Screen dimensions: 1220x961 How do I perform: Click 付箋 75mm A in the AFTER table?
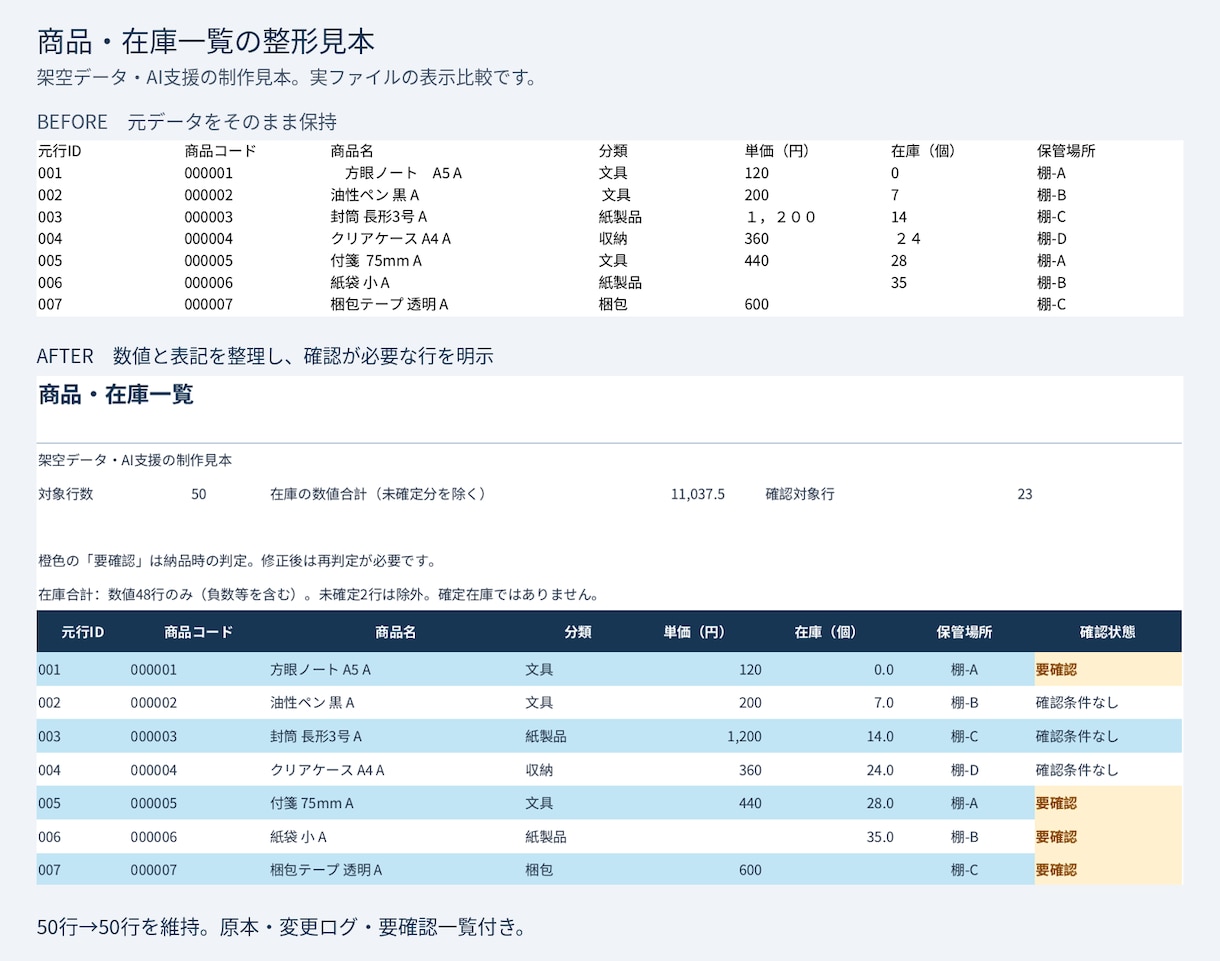tap(312, 803)
